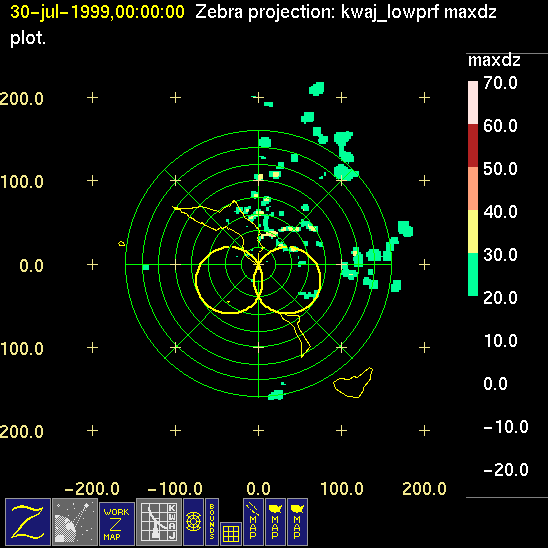Toggle the grid overlay icon

[231, 534]
